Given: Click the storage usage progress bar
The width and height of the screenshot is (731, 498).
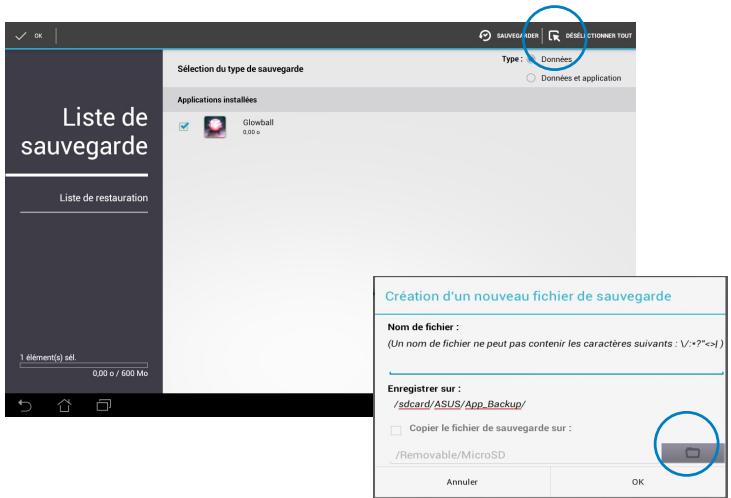Looking at the screenshot, I should tap(84, 365).
